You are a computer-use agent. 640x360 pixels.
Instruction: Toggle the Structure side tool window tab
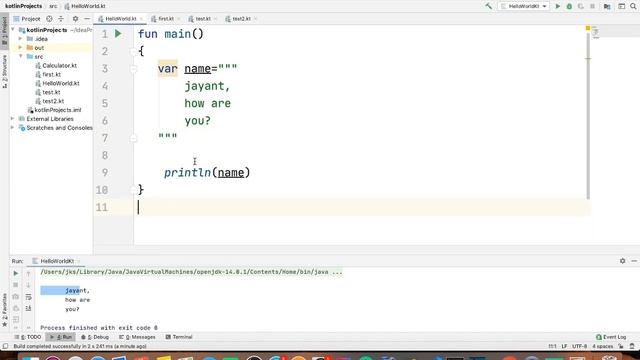pyautogui.click(x=4, y=71)
